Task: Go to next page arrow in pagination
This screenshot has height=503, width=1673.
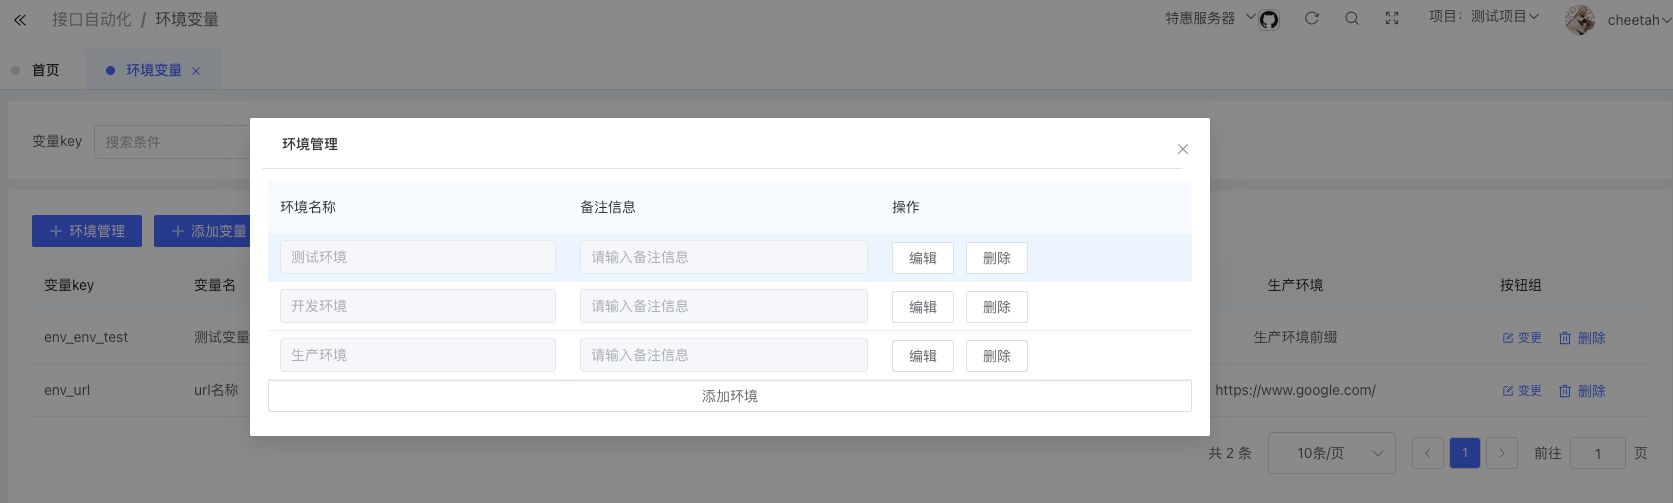Action: click(x=1501, y=453)
